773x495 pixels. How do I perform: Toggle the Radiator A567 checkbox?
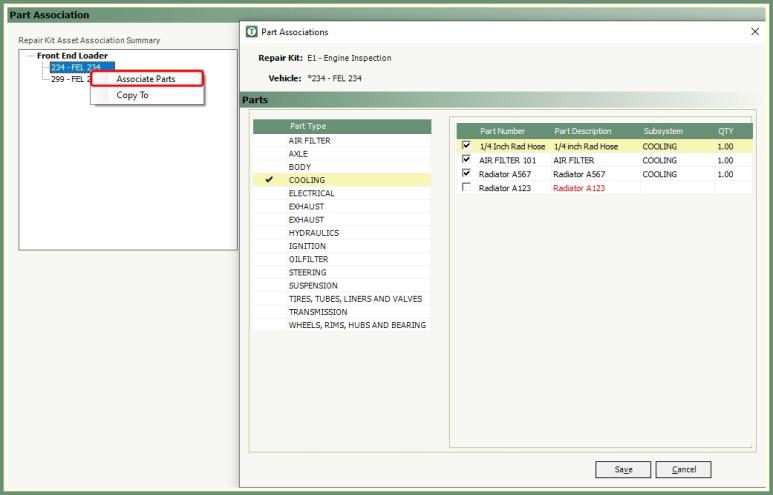point(466,174)
